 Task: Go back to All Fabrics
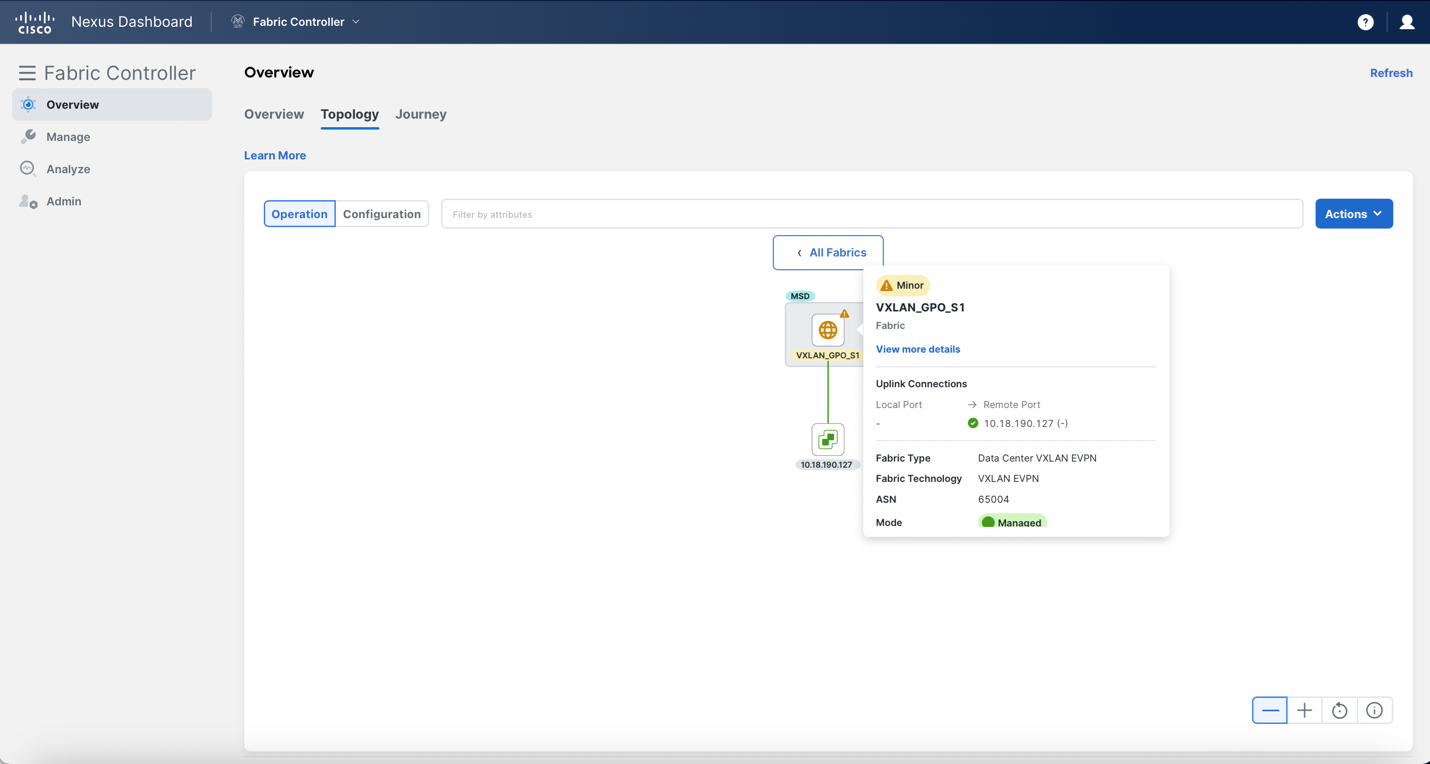(828, 253)
